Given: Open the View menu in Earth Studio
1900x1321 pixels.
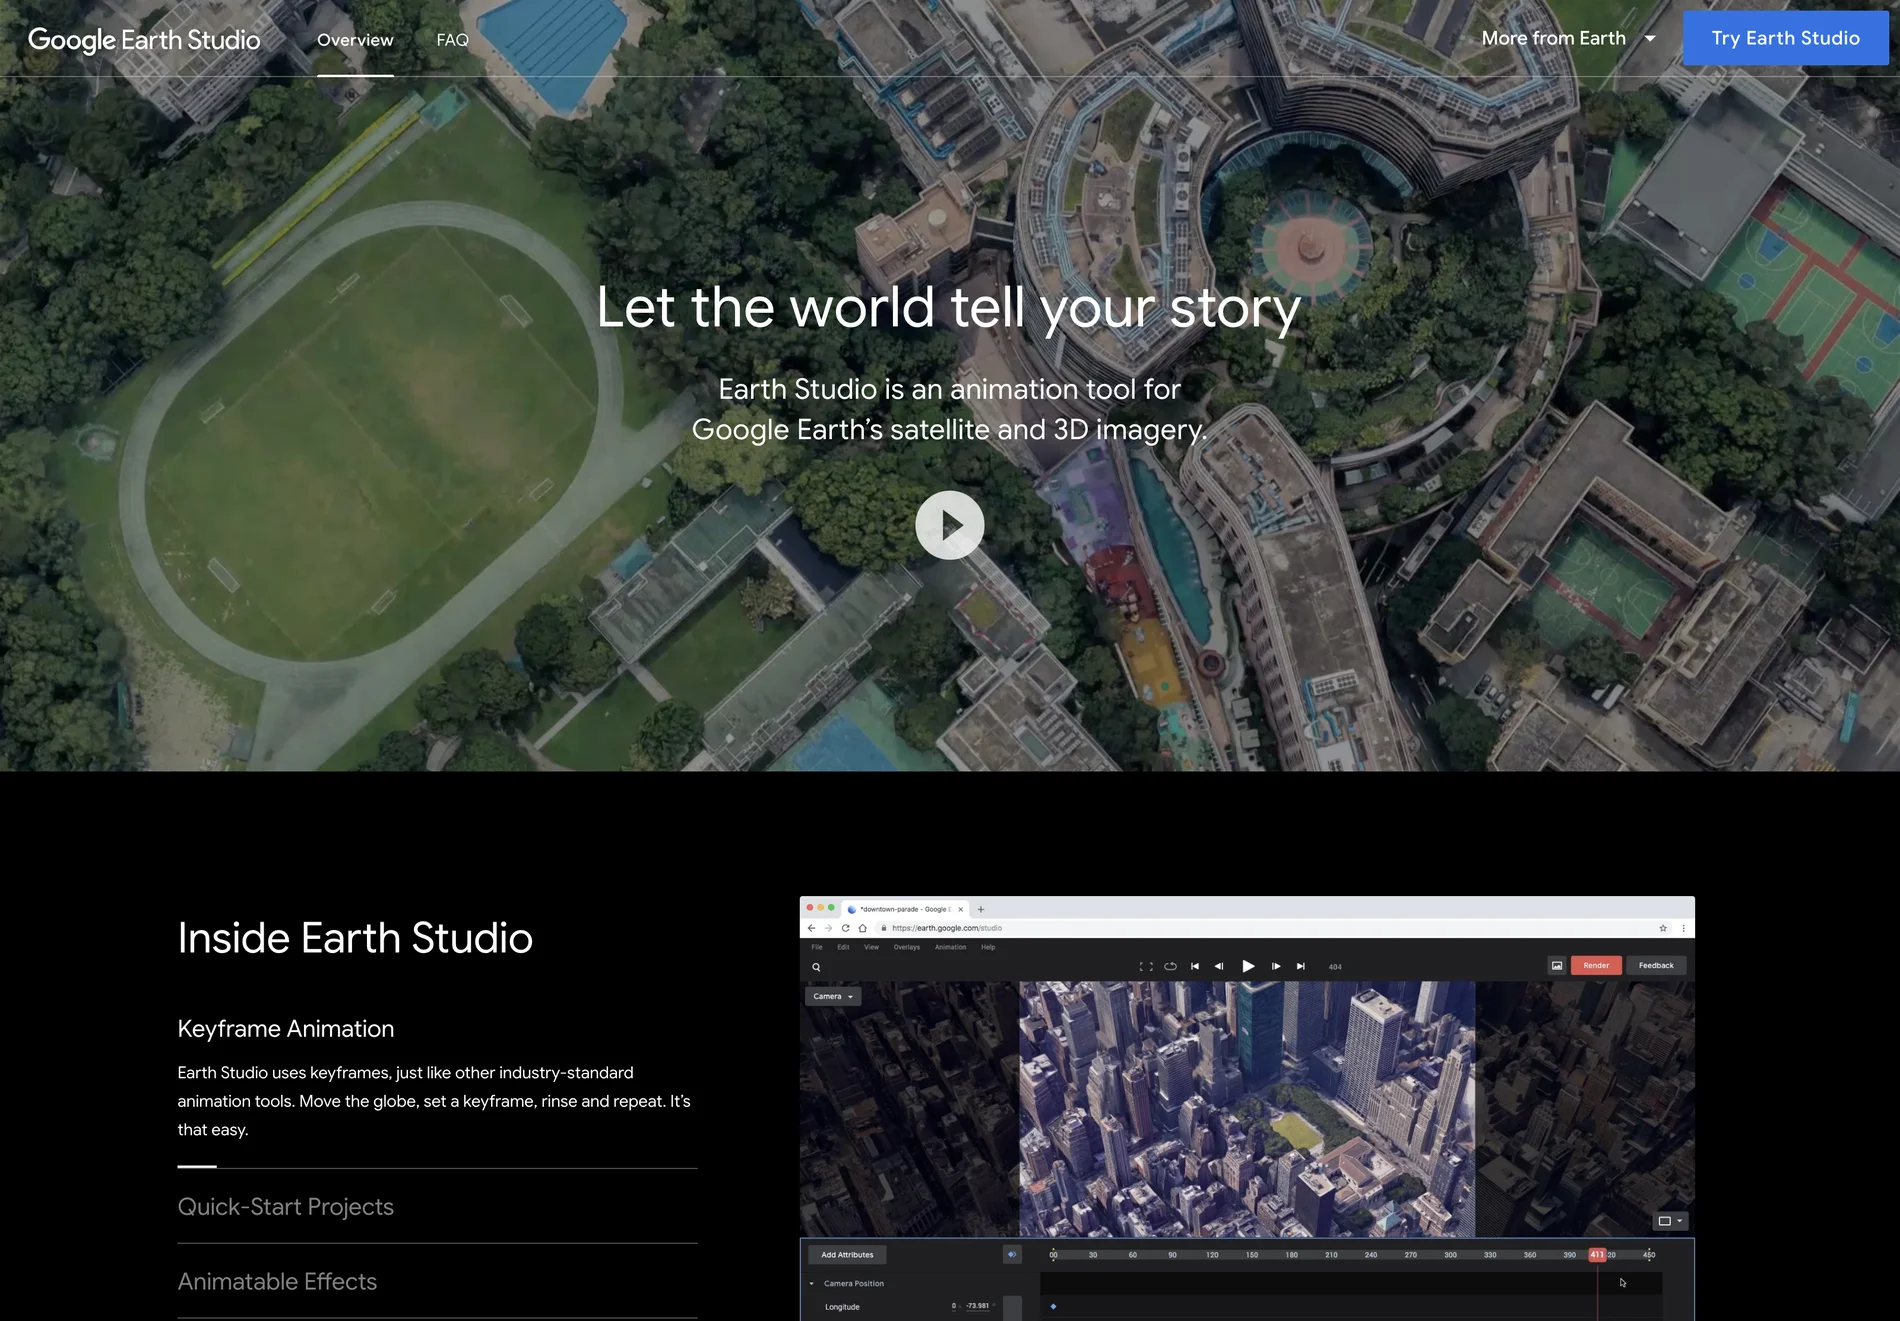Looking at the screenshot, I should click(872, 947).
